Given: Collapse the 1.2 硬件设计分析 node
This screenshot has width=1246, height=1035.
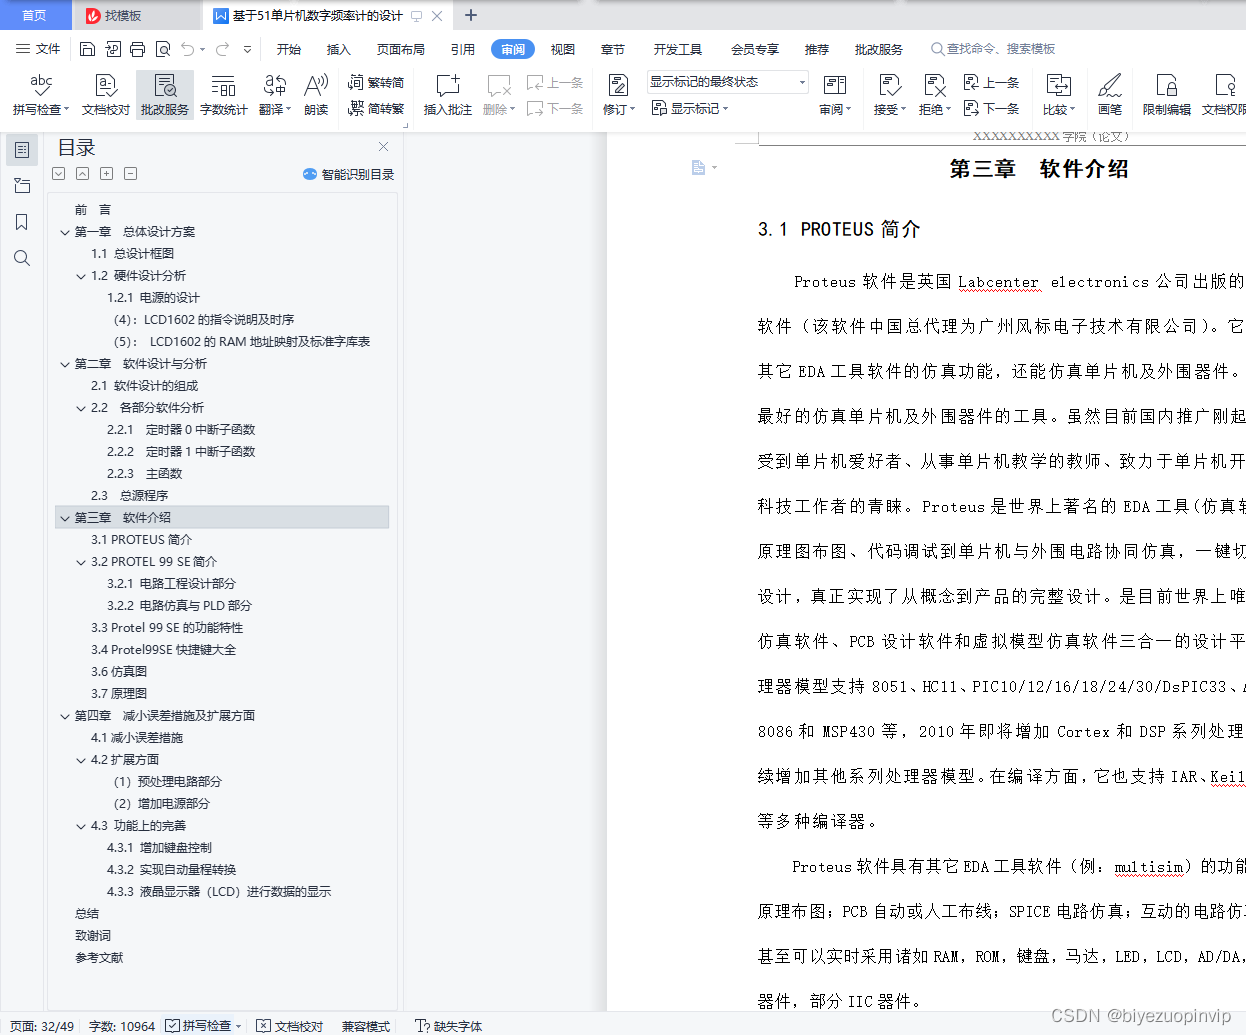Looking at the screenshot, I should coord(81,276).
